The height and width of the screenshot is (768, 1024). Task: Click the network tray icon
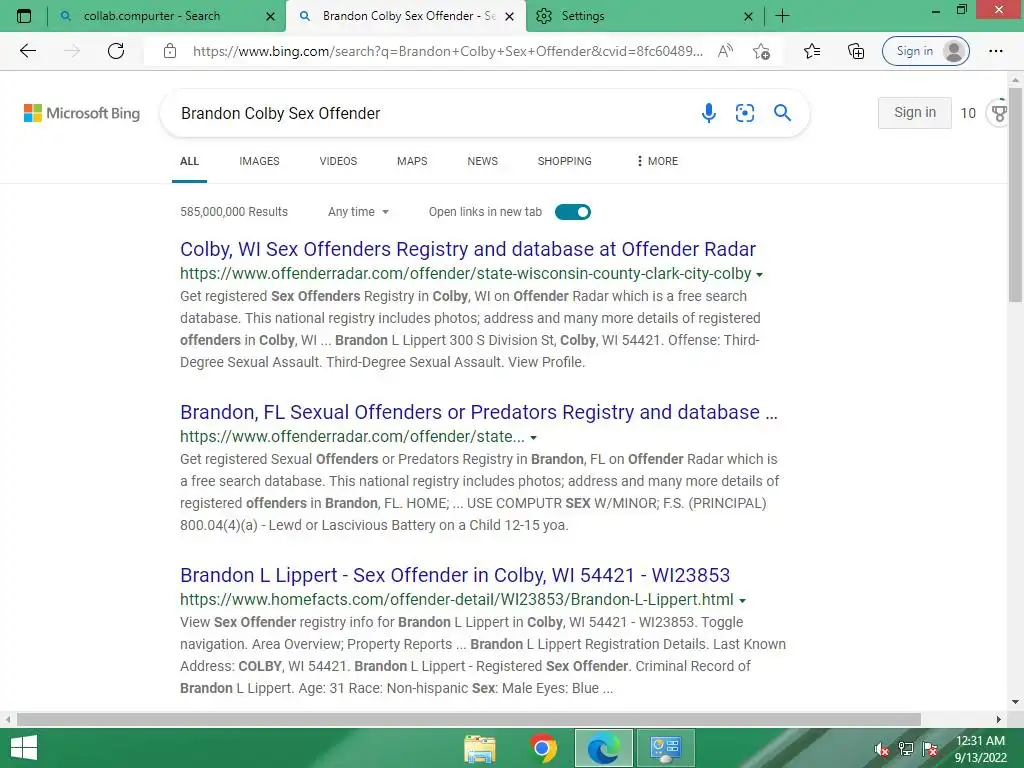click(x=906, y=749)
